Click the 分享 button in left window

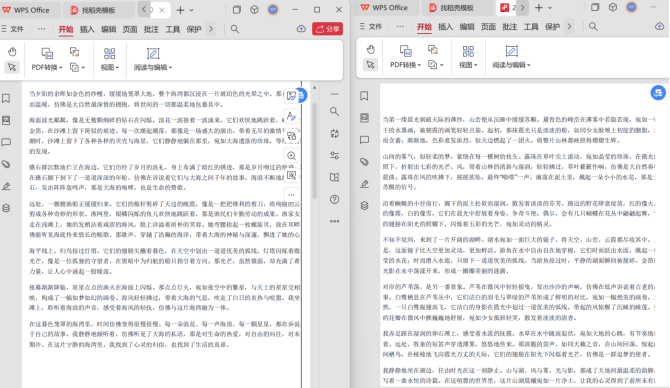(327, 29)
